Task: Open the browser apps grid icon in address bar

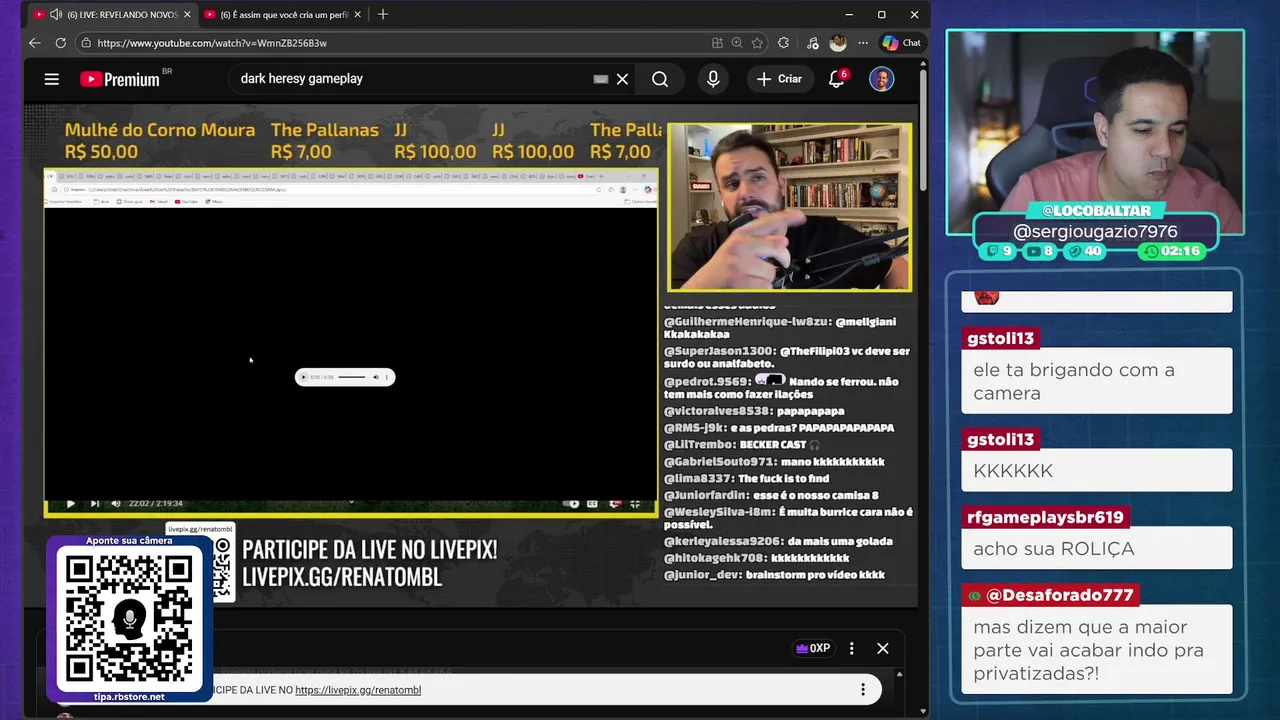Action: pyautogui.click(x=717, y=43)
